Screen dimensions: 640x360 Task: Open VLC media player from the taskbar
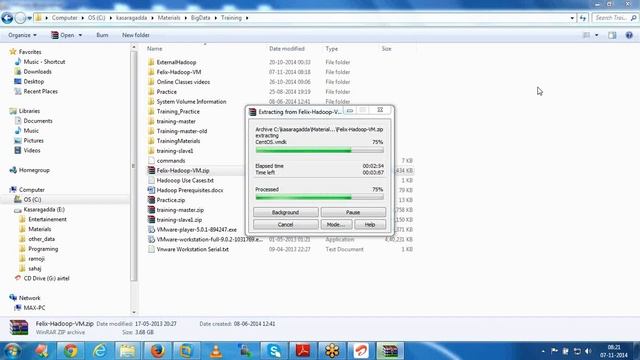pyautogui.click(x=216, y=351)
